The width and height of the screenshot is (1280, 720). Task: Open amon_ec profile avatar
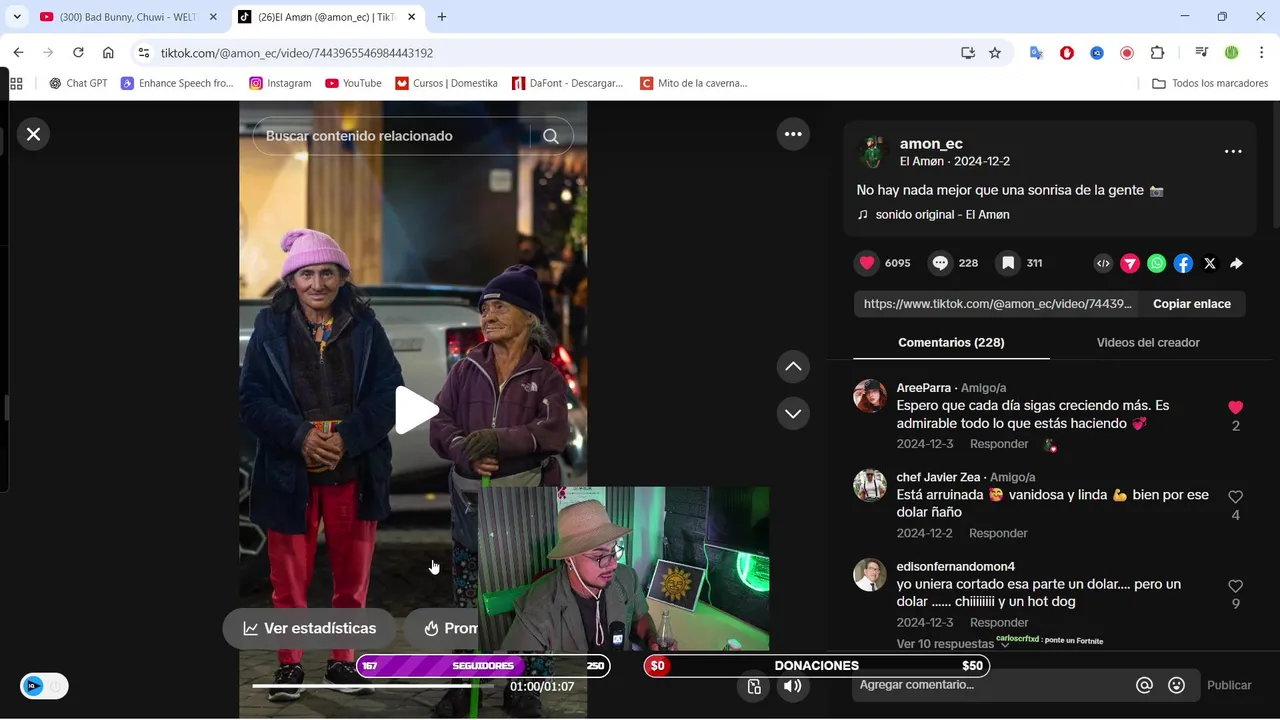[873, 152]
